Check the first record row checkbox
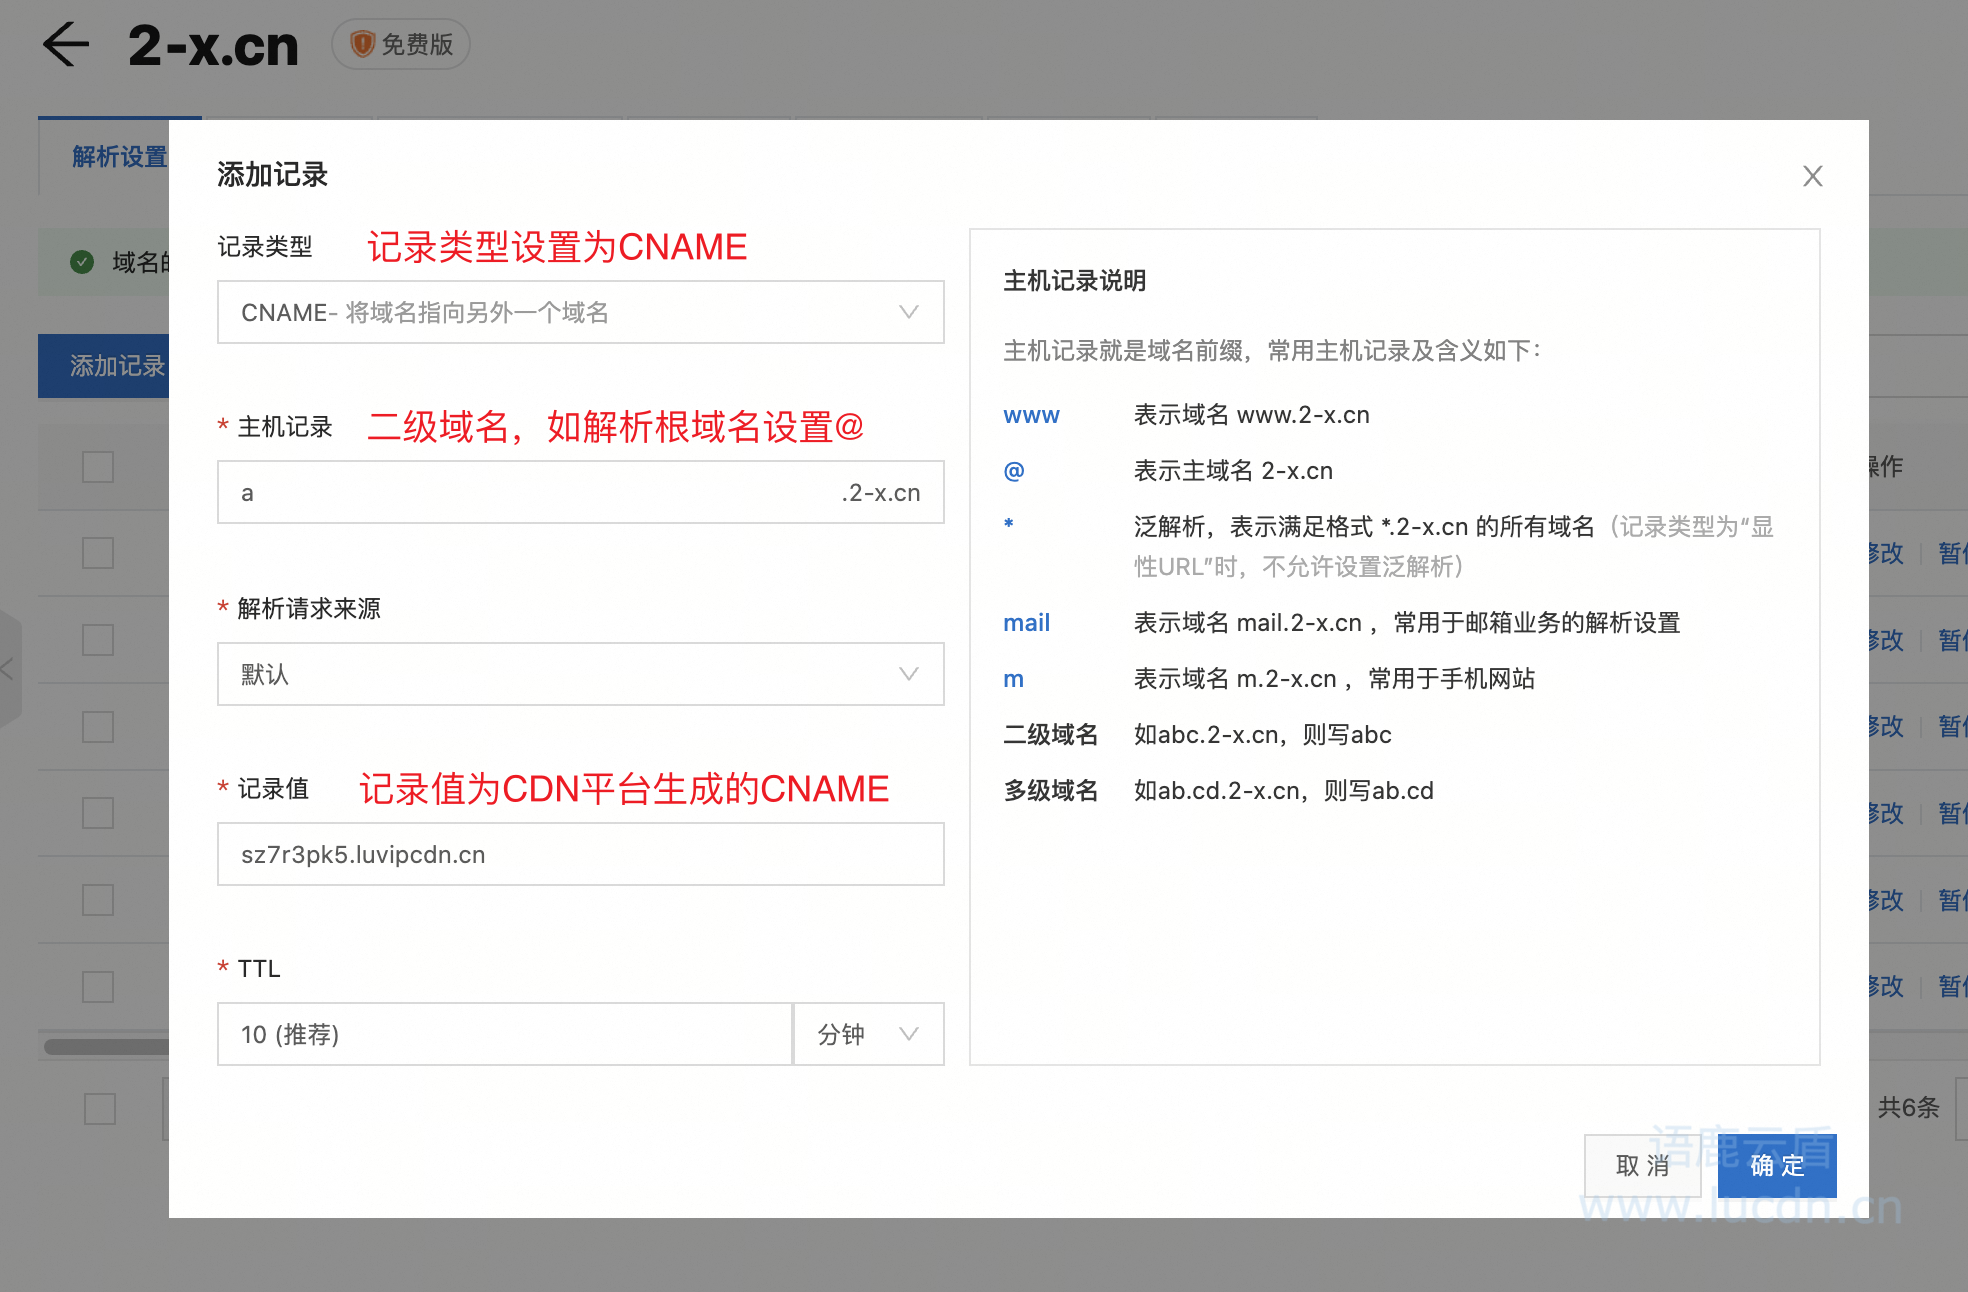The image size is (1968, 1292). [x=97, y=467]
